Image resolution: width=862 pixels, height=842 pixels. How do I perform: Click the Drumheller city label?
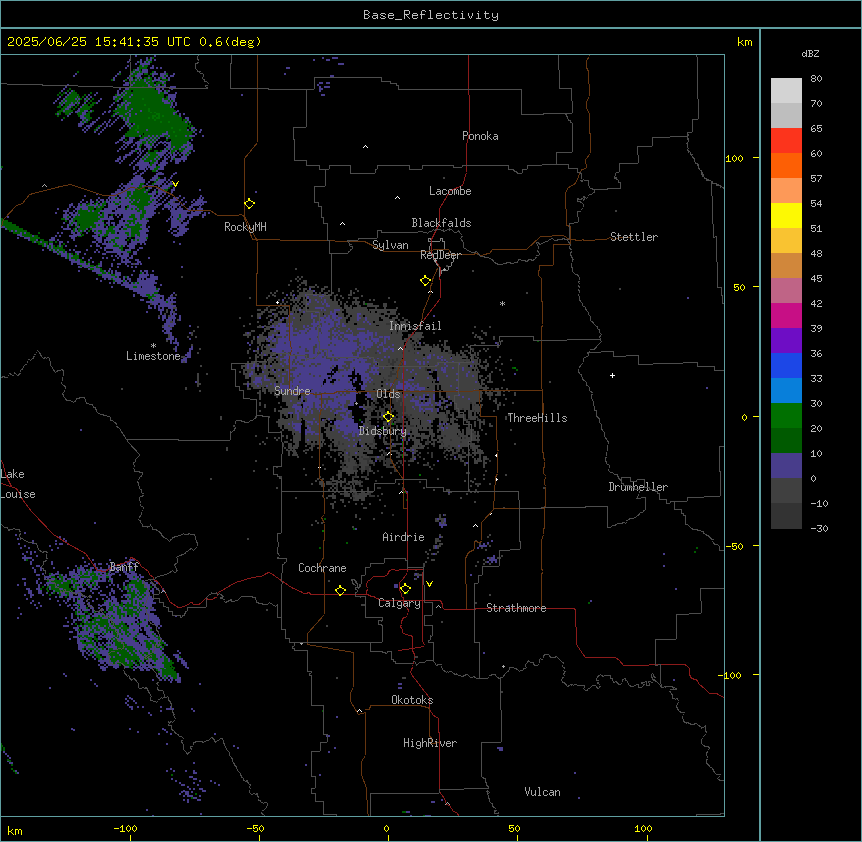[x=638, y=487]
